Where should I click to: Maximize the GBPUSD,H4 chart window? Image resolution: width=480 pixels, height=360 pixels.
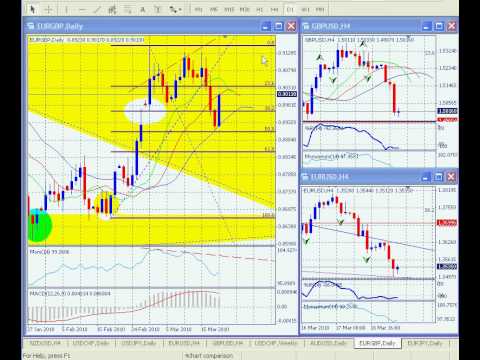[x=439, y=26]
